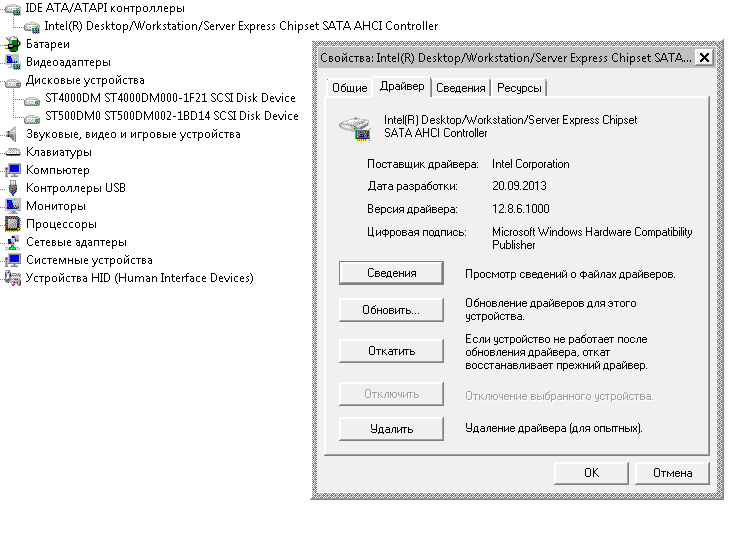Click the sound devices speaker icon
Screen dimensions: 748x549
[x=12, y=135]
